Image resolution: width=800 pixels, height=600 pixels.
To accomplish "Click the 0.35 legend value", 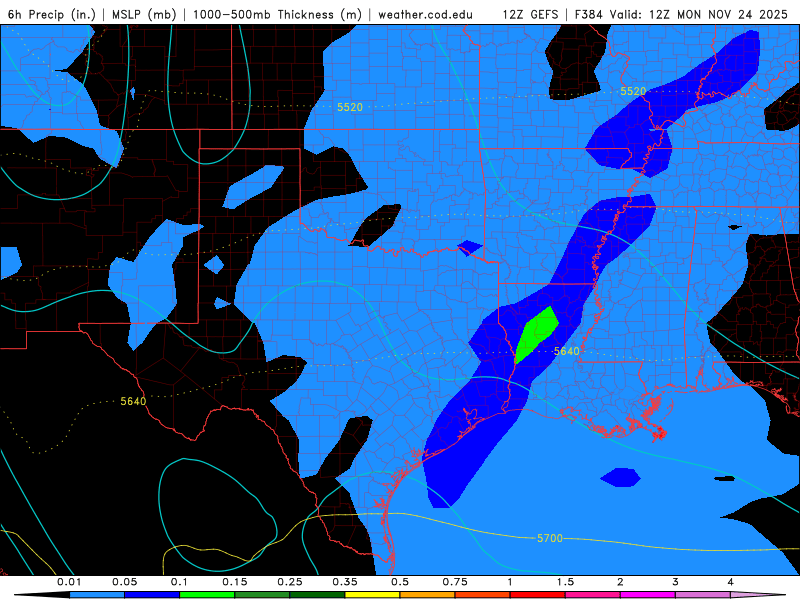I will click(x=345, y=582).
